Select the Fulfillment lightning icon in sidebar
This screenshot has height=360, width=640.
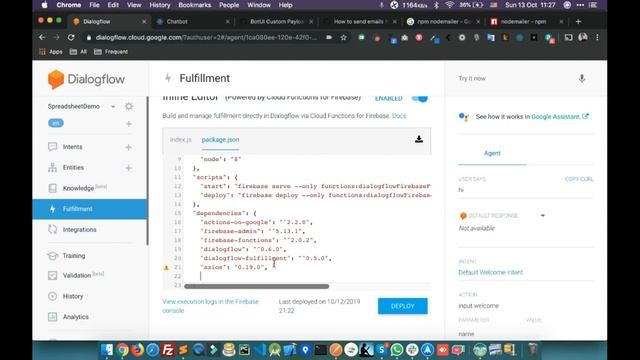(53, 209)
